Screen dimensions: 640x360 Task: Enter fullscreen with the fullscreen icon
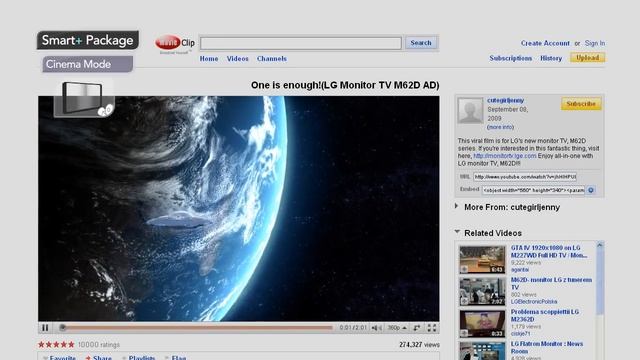432,328
